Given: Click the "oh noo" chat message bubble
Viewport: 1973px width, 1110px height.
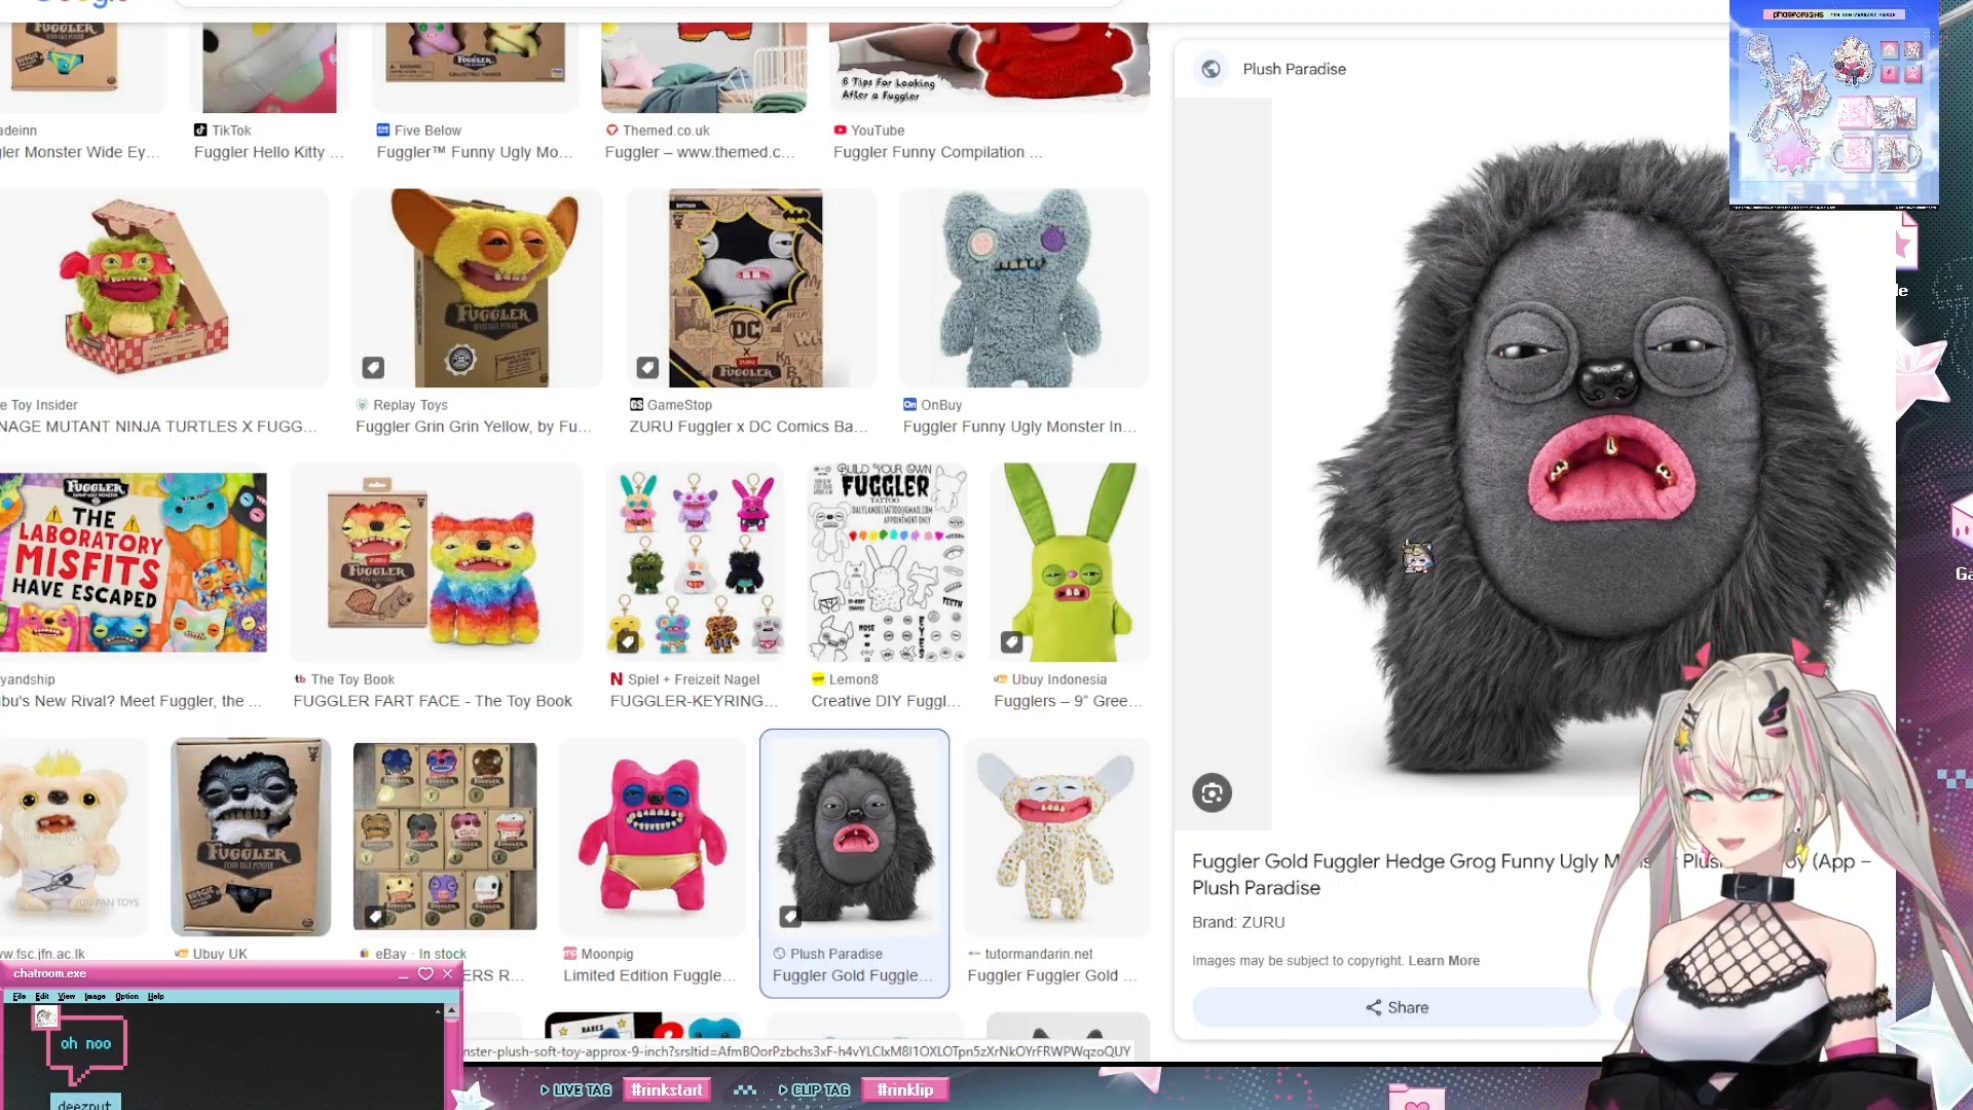Looking at the screenshot, I should click(86, 1046).
